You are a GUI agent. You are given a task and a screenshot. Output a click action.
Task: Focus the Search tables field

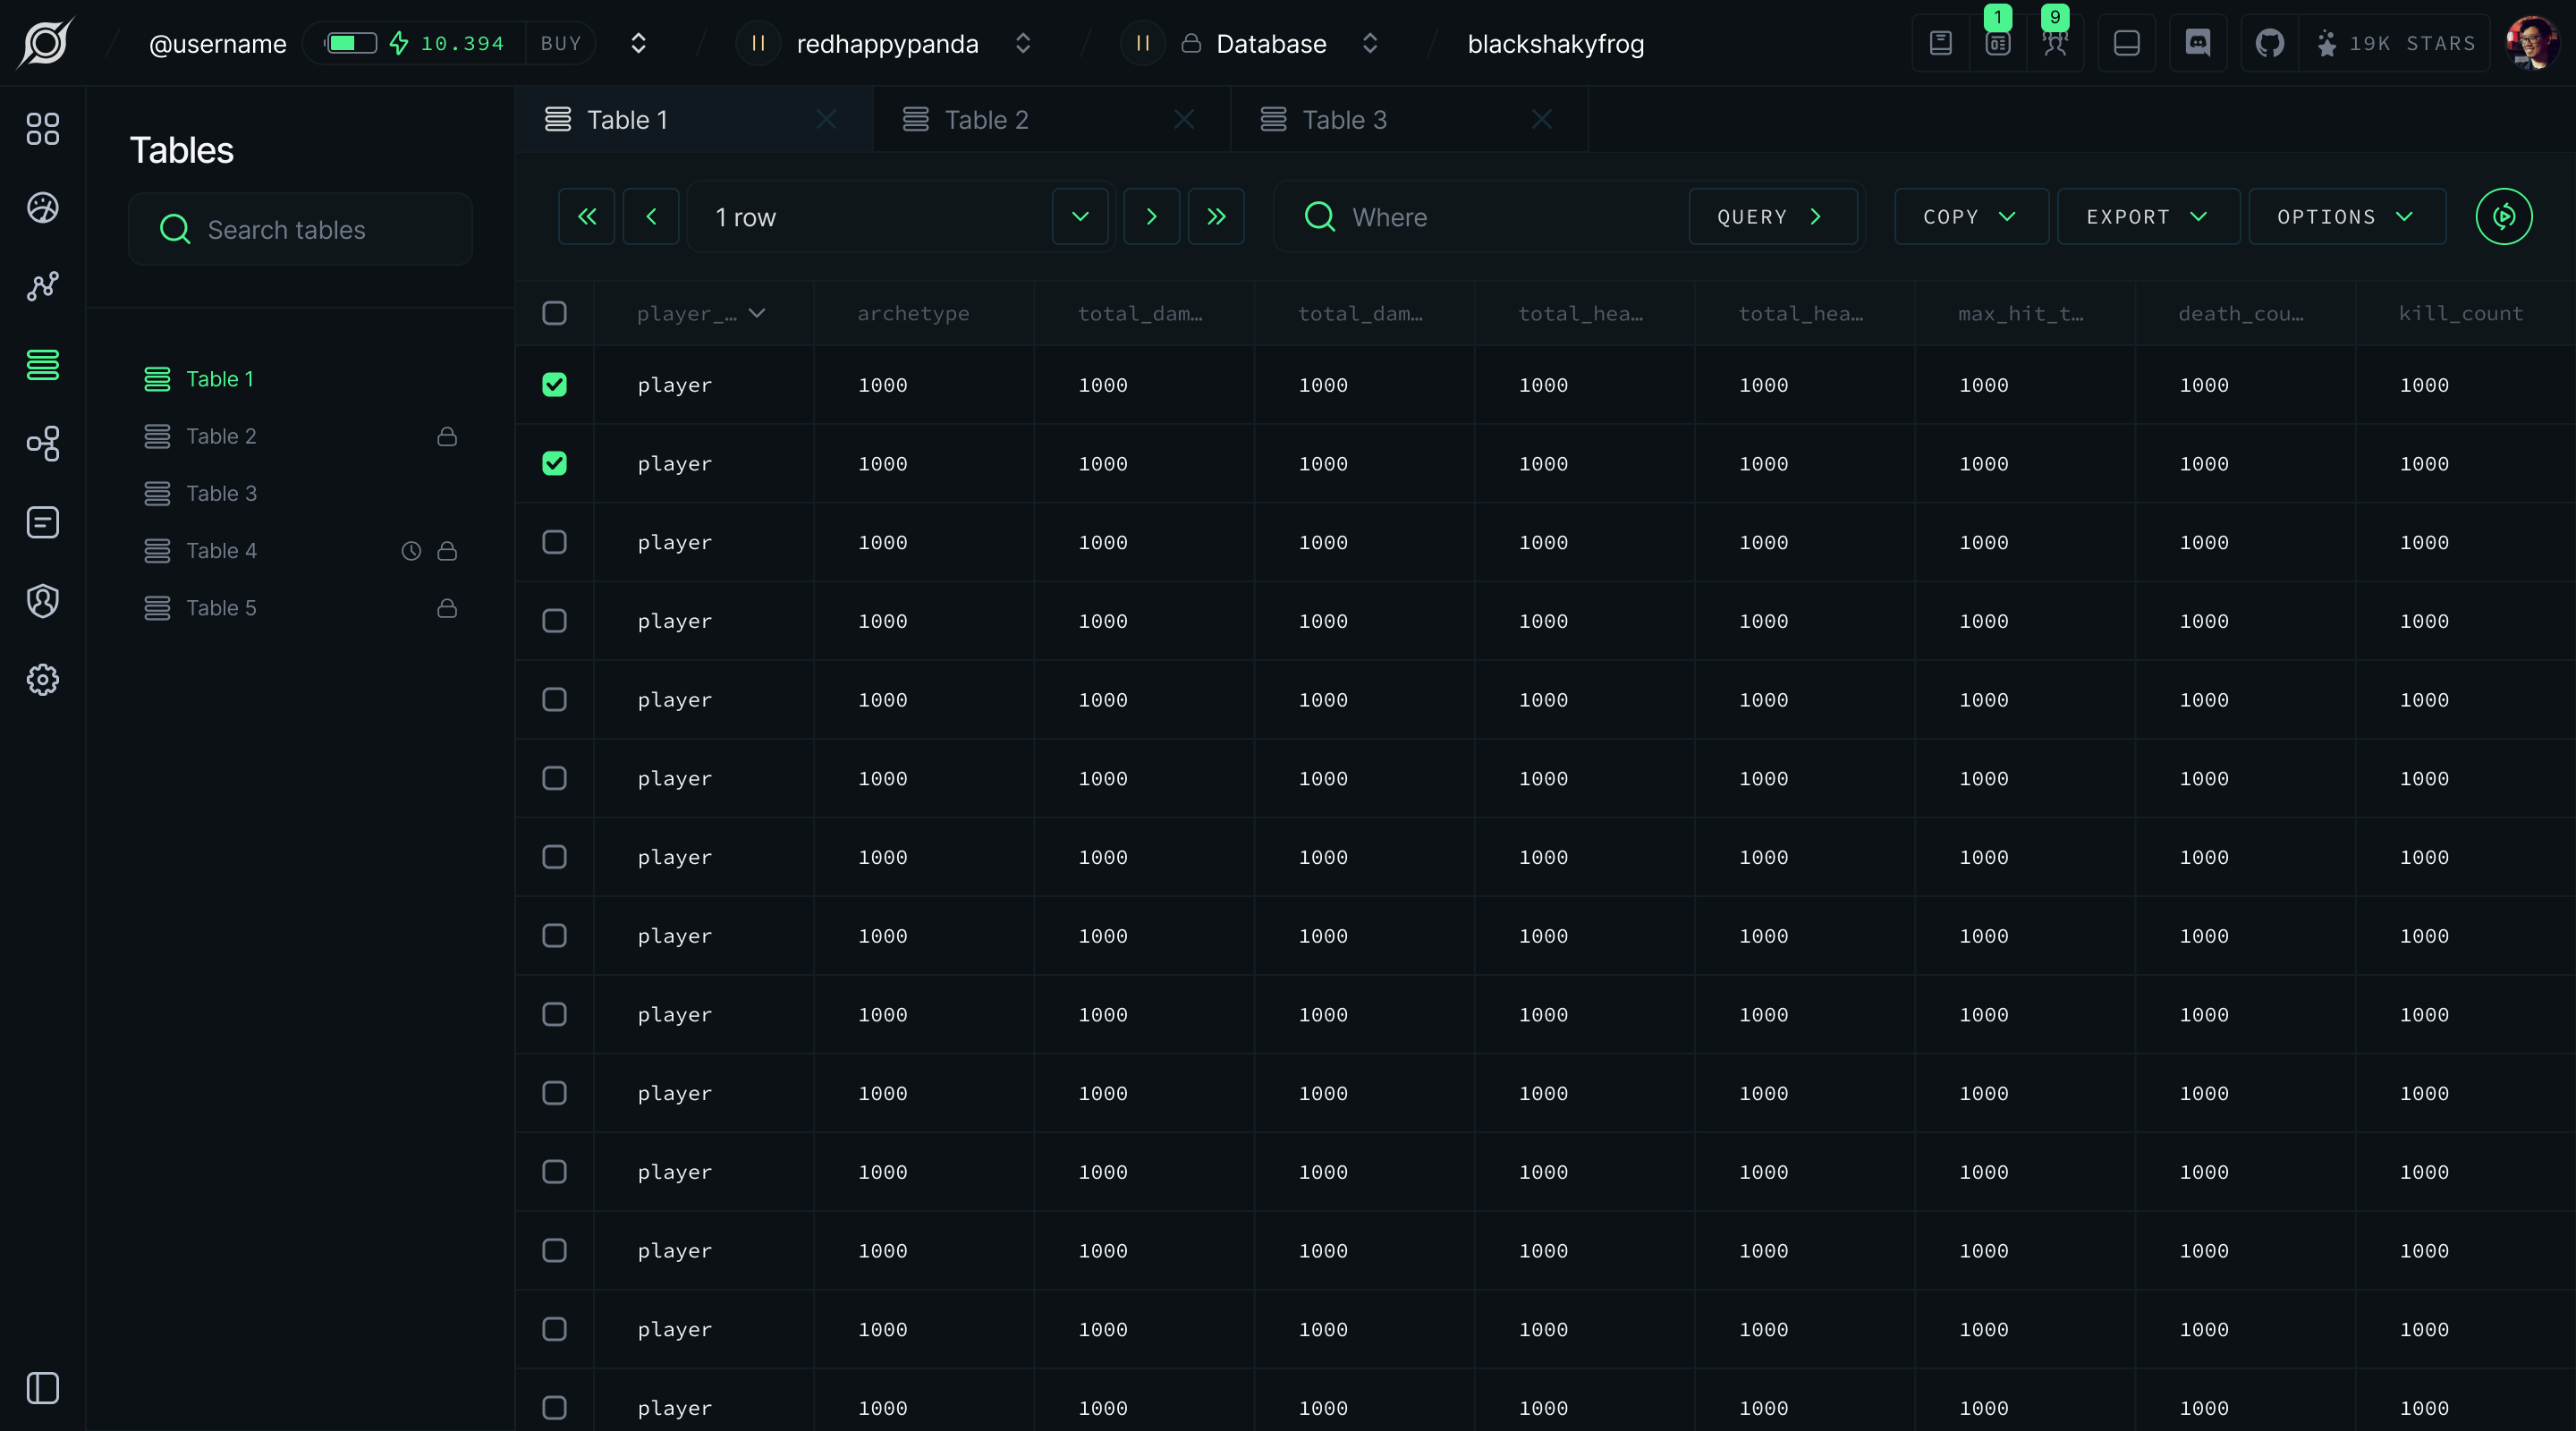pyautogui.click(x=300, y=230)
